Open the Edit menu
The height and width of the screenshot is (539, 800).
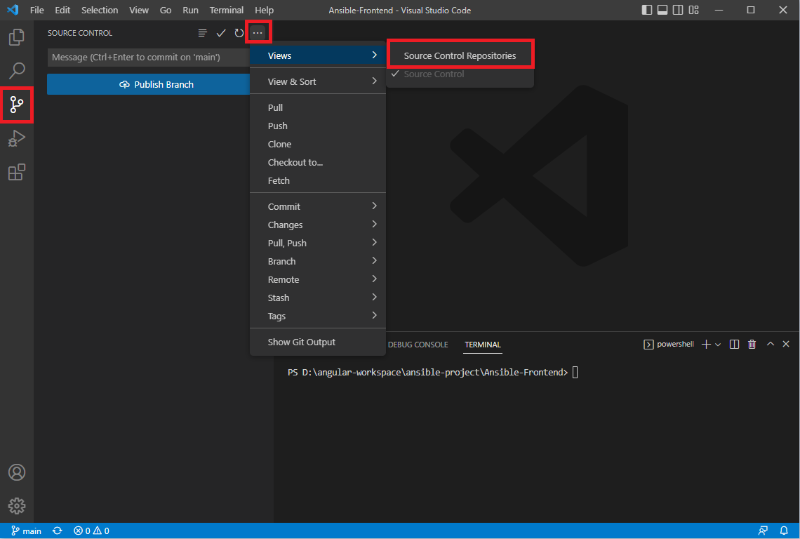62,10
